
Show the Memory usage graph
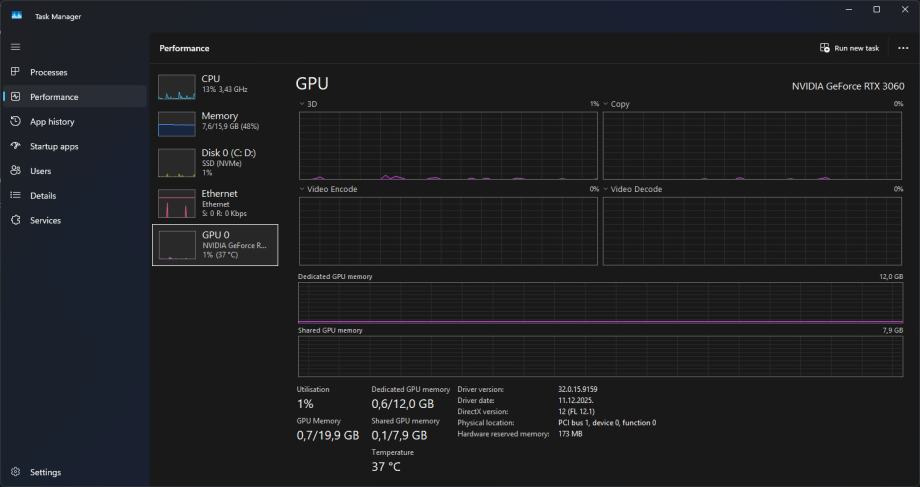[215, 122]
